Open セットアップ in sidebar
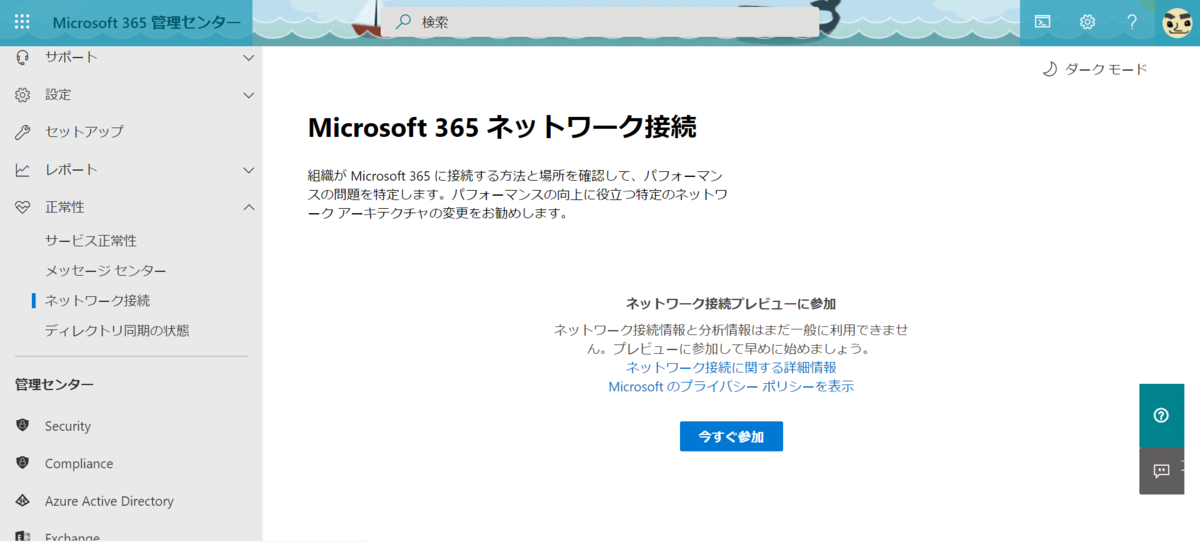The image size is (1200, 542). (x=84, y=132)
